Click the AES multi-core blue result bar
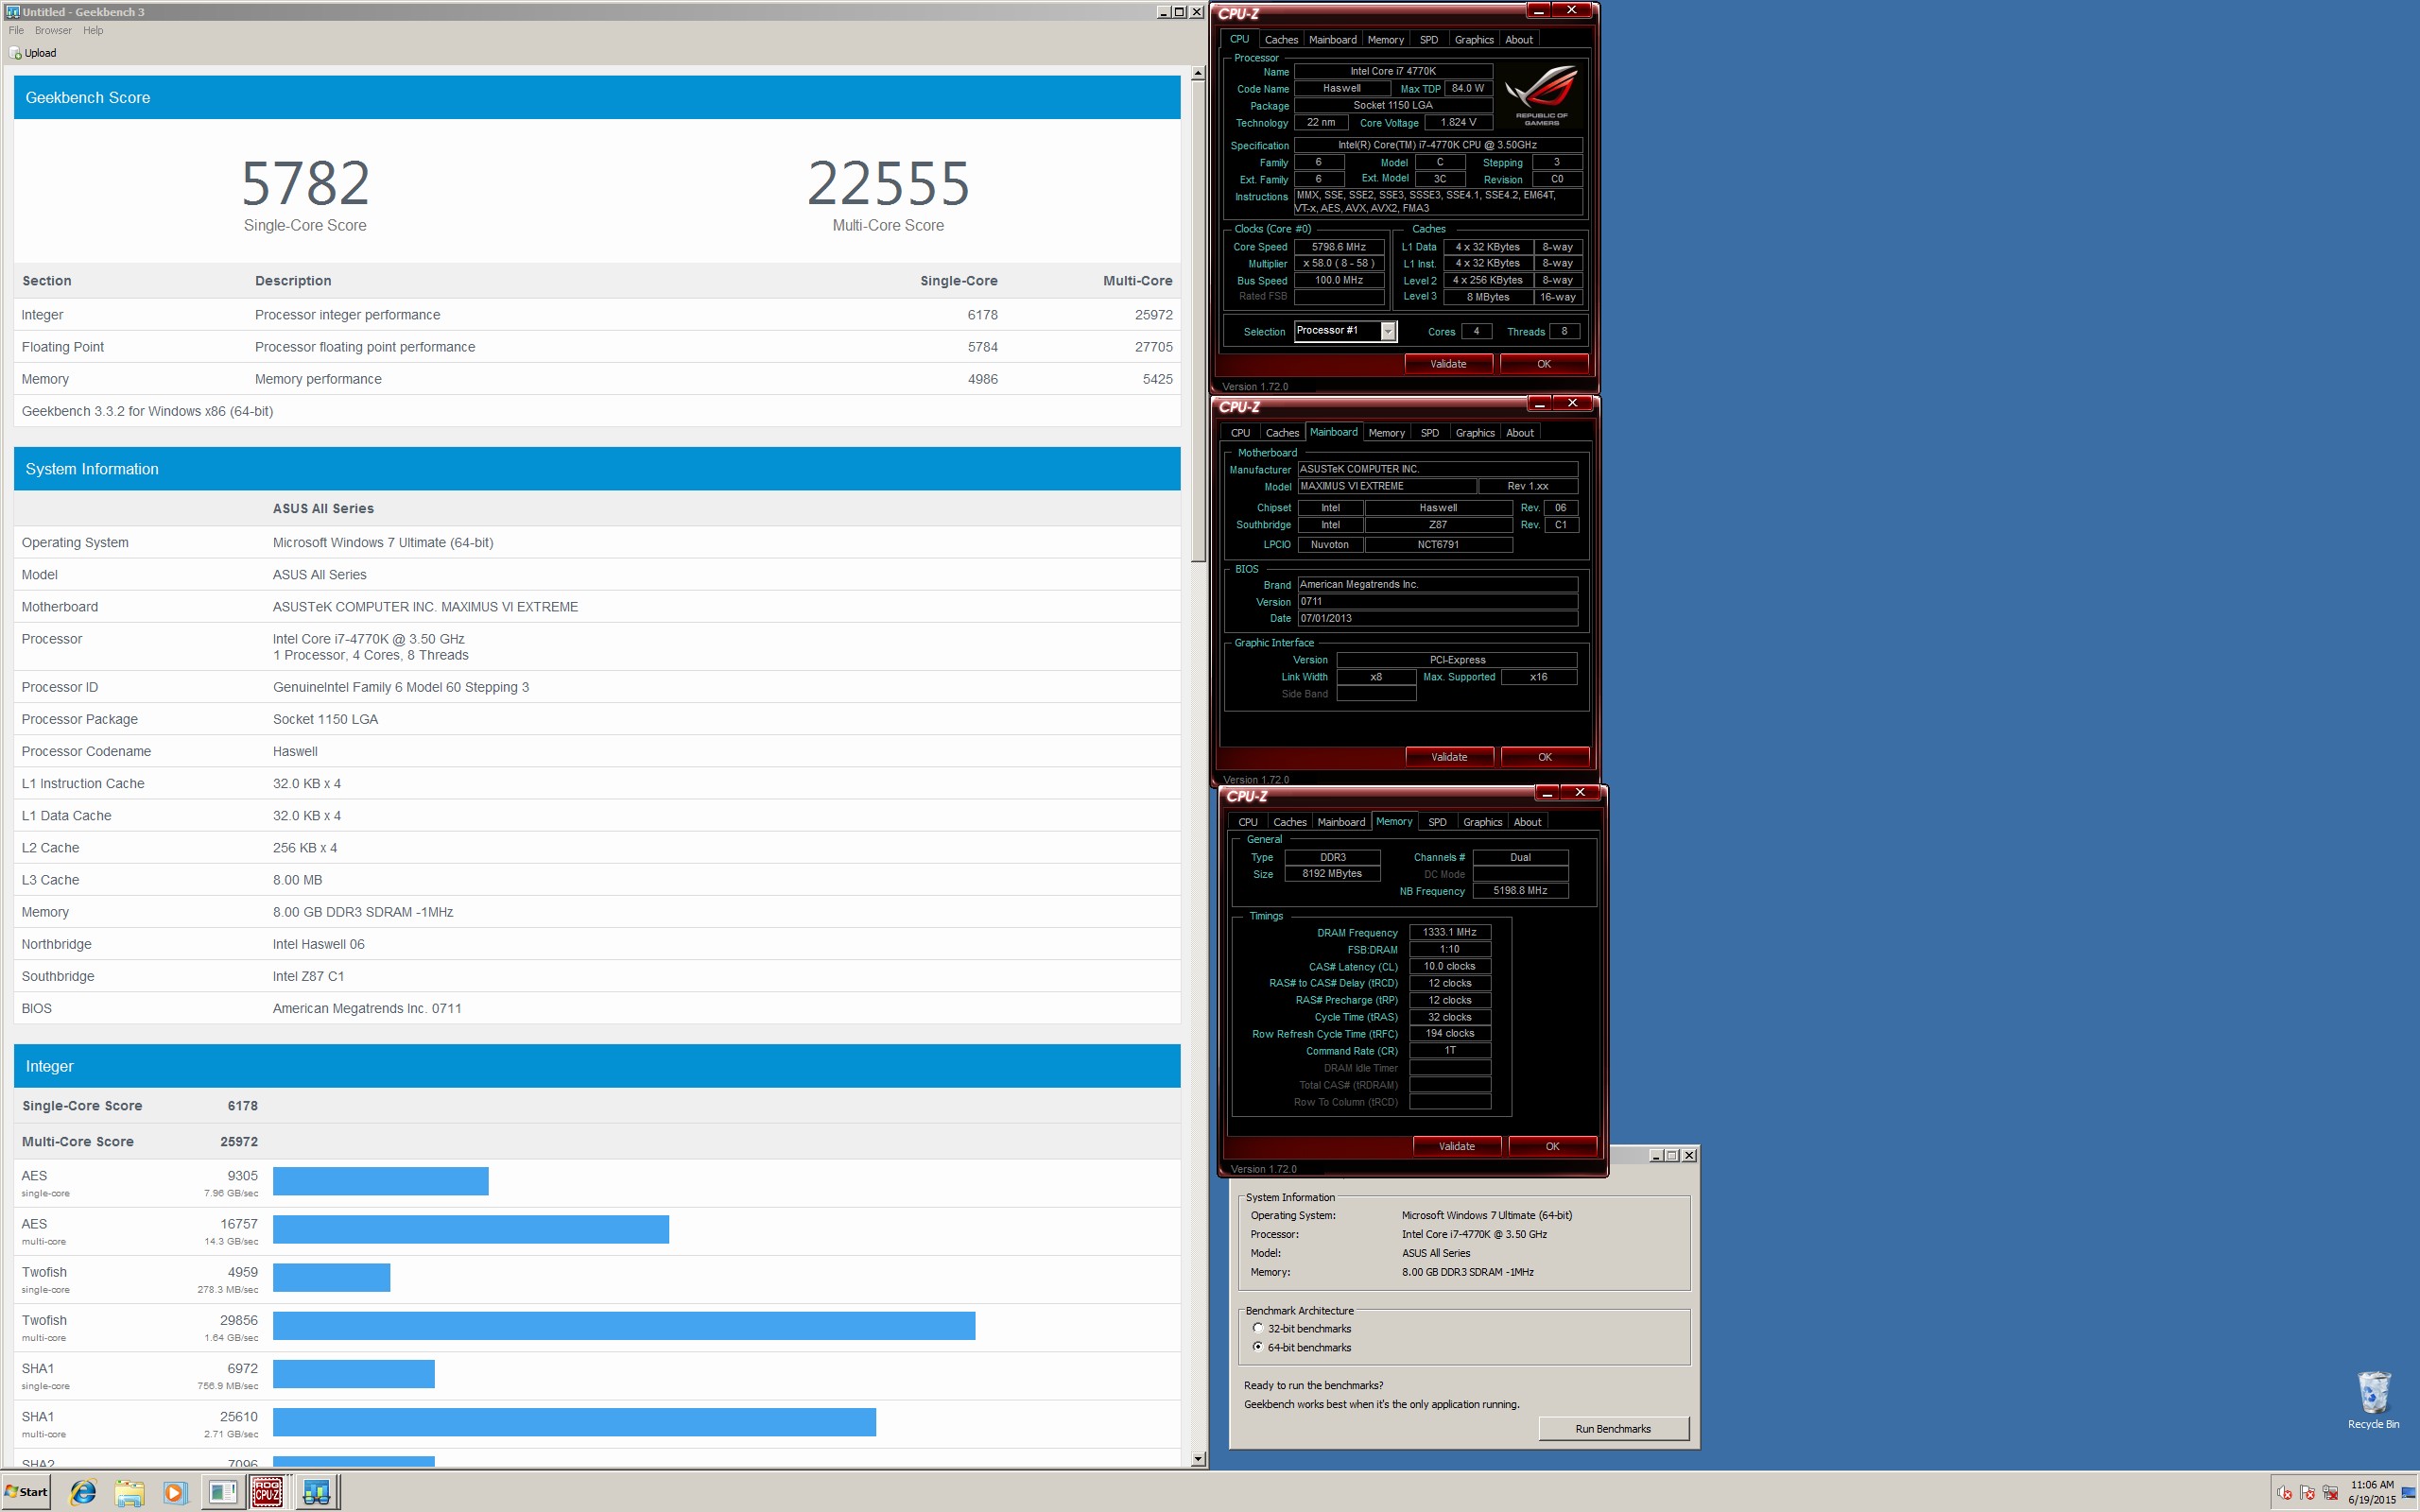The height and width of the screenshot is (1512, 2420). pyautogui.click(x=470, y=1229)
